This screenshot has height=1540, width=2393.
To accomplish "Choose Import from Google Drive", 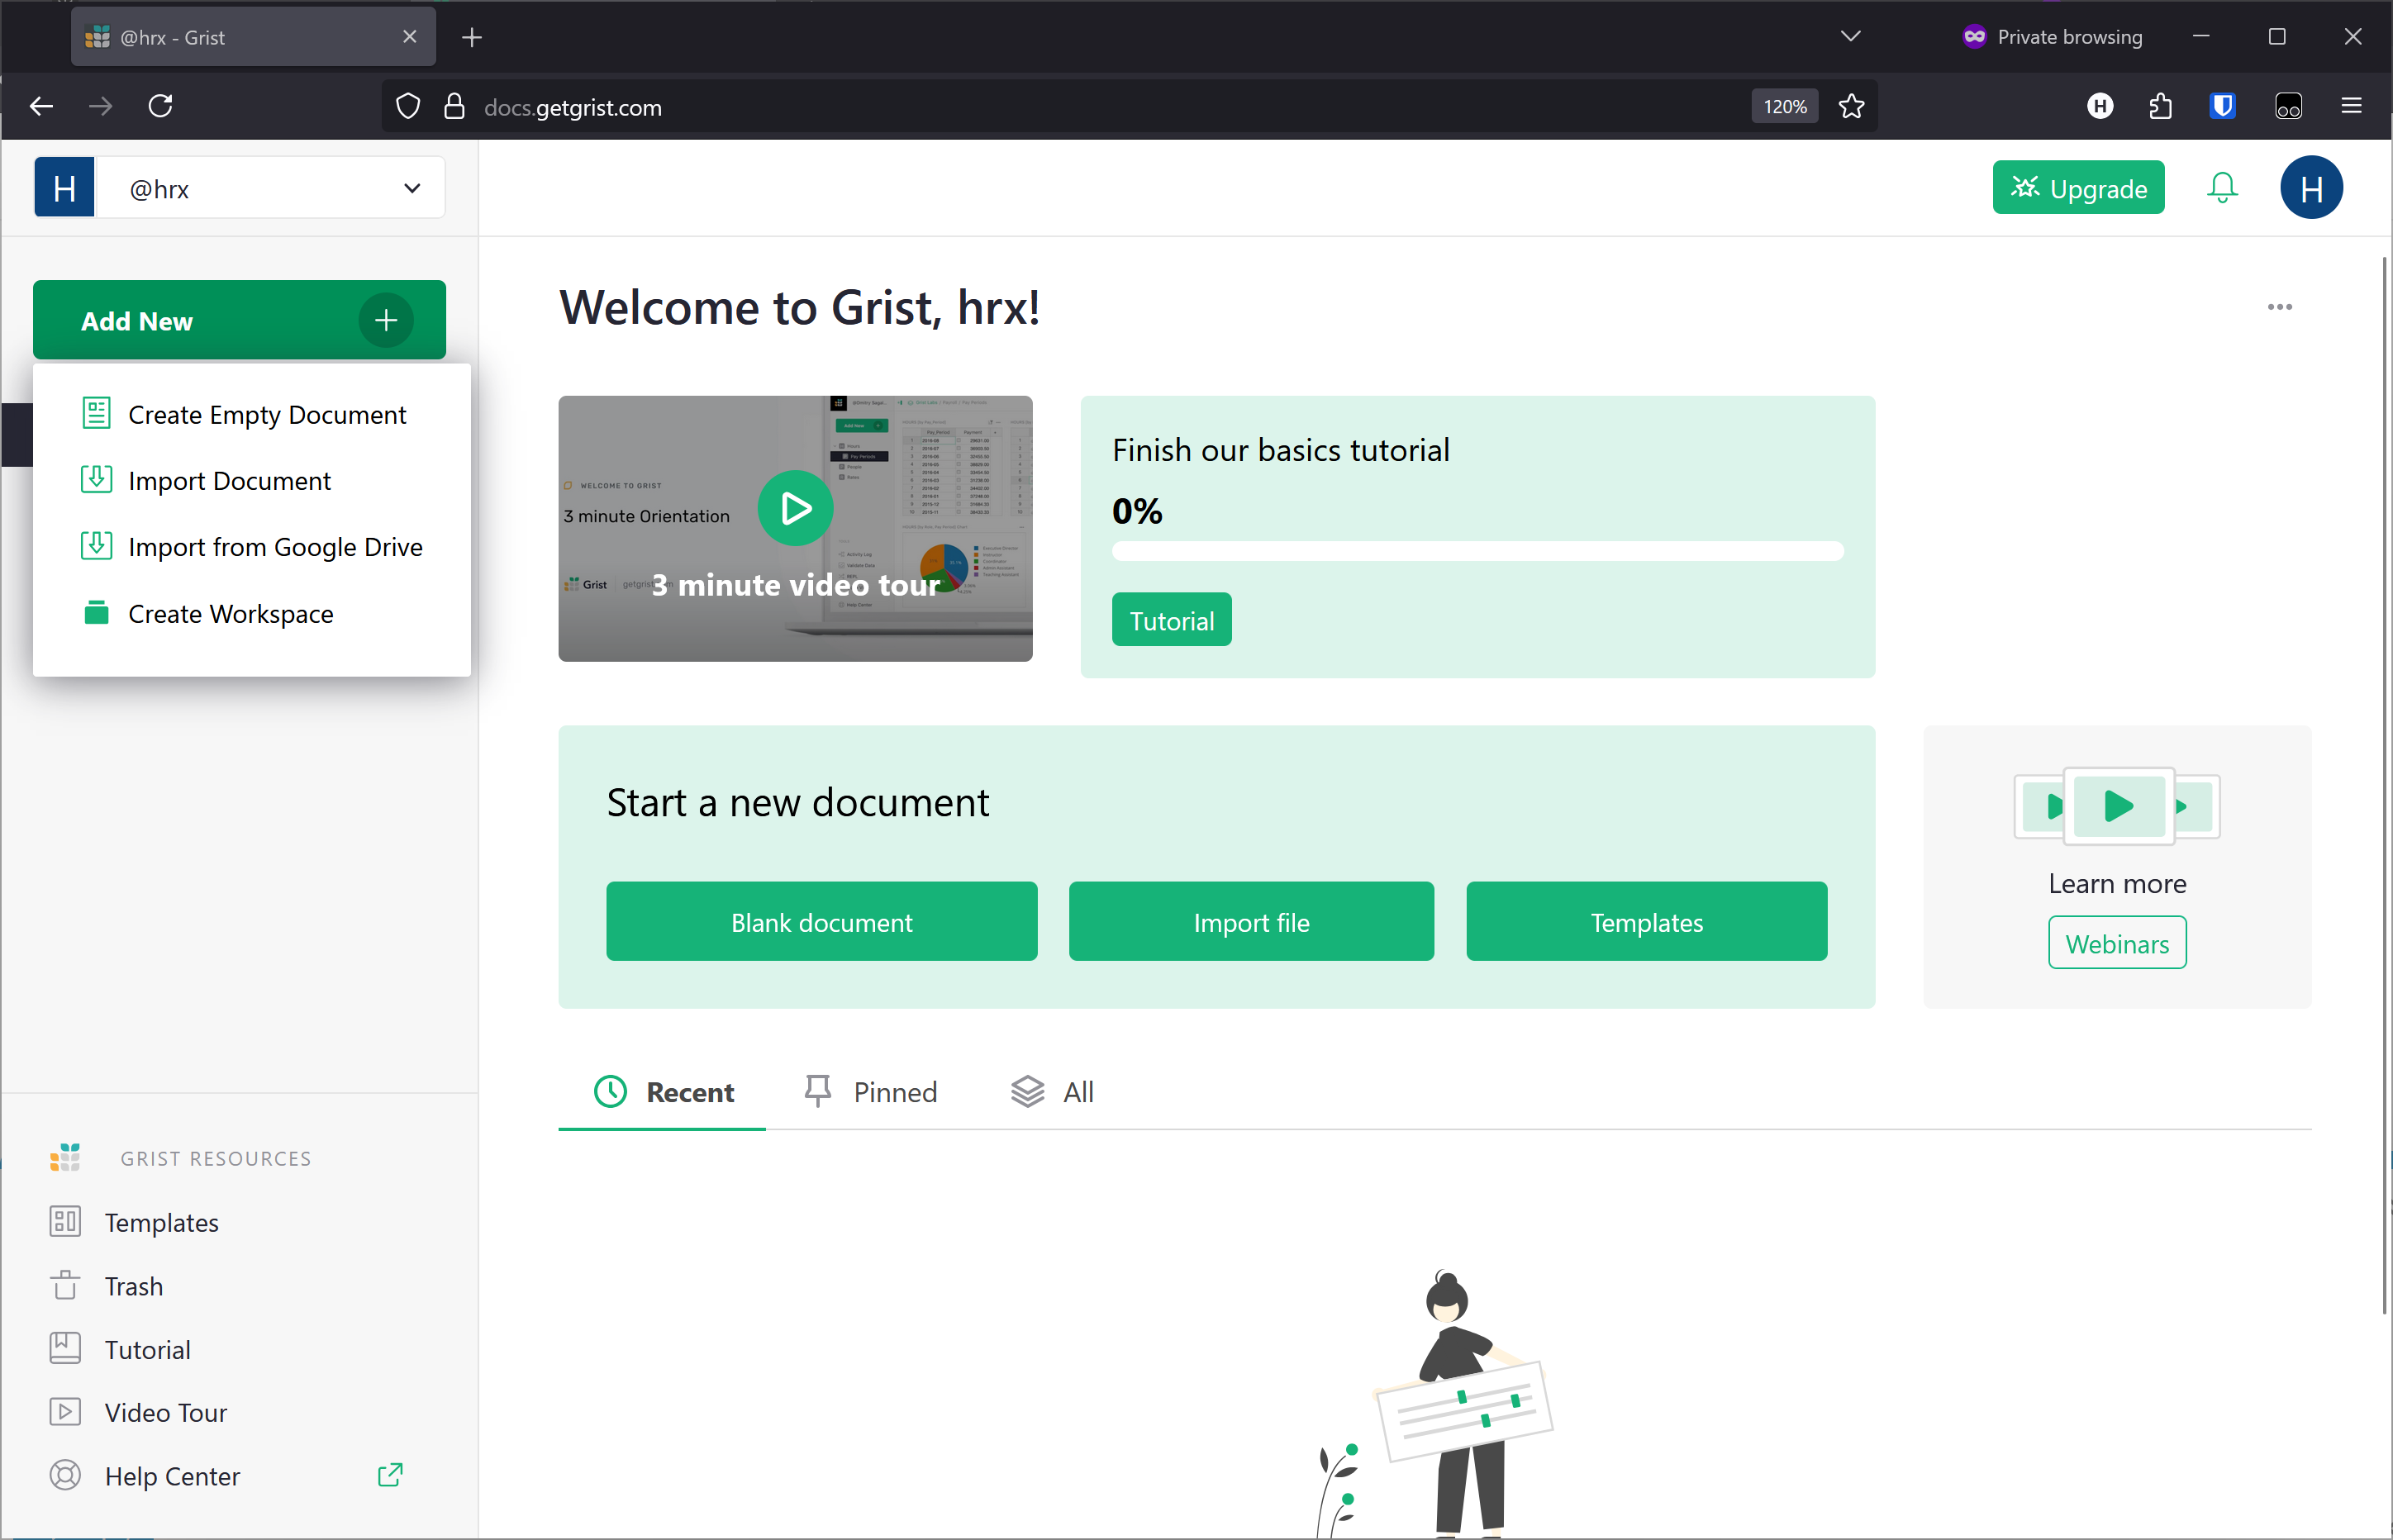I will tap(275, 547).
